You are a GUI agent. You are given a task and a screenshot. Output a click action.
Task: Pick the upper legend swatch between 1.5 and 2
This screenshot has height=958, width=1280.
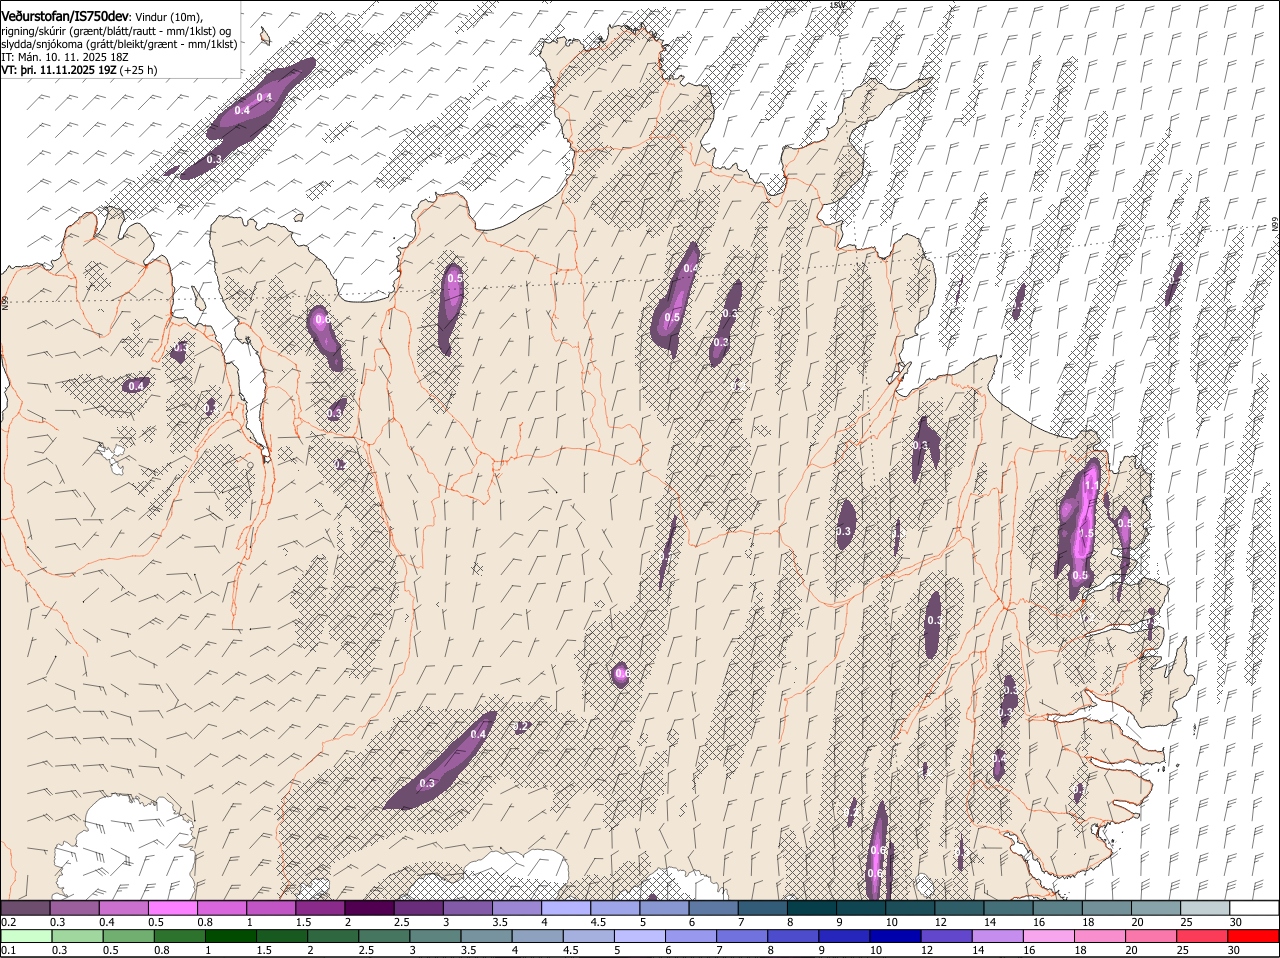click(x=320, y=907)
